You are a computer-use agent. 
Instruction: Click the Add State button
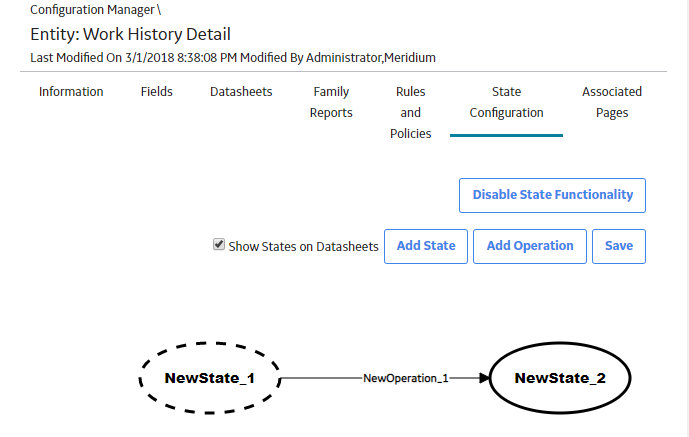pyautogui.click(x=426, y=246)
